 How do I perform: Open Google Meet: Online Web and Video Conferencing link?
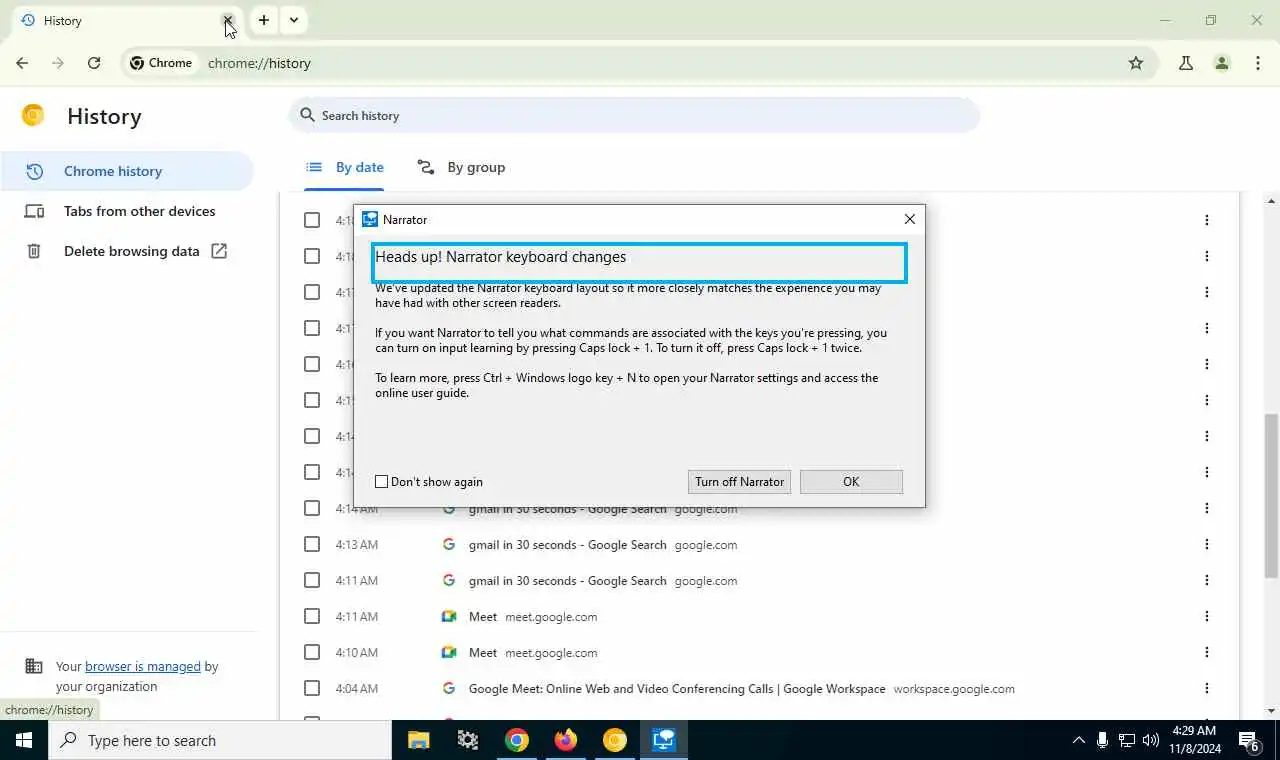tap(677, 688)
